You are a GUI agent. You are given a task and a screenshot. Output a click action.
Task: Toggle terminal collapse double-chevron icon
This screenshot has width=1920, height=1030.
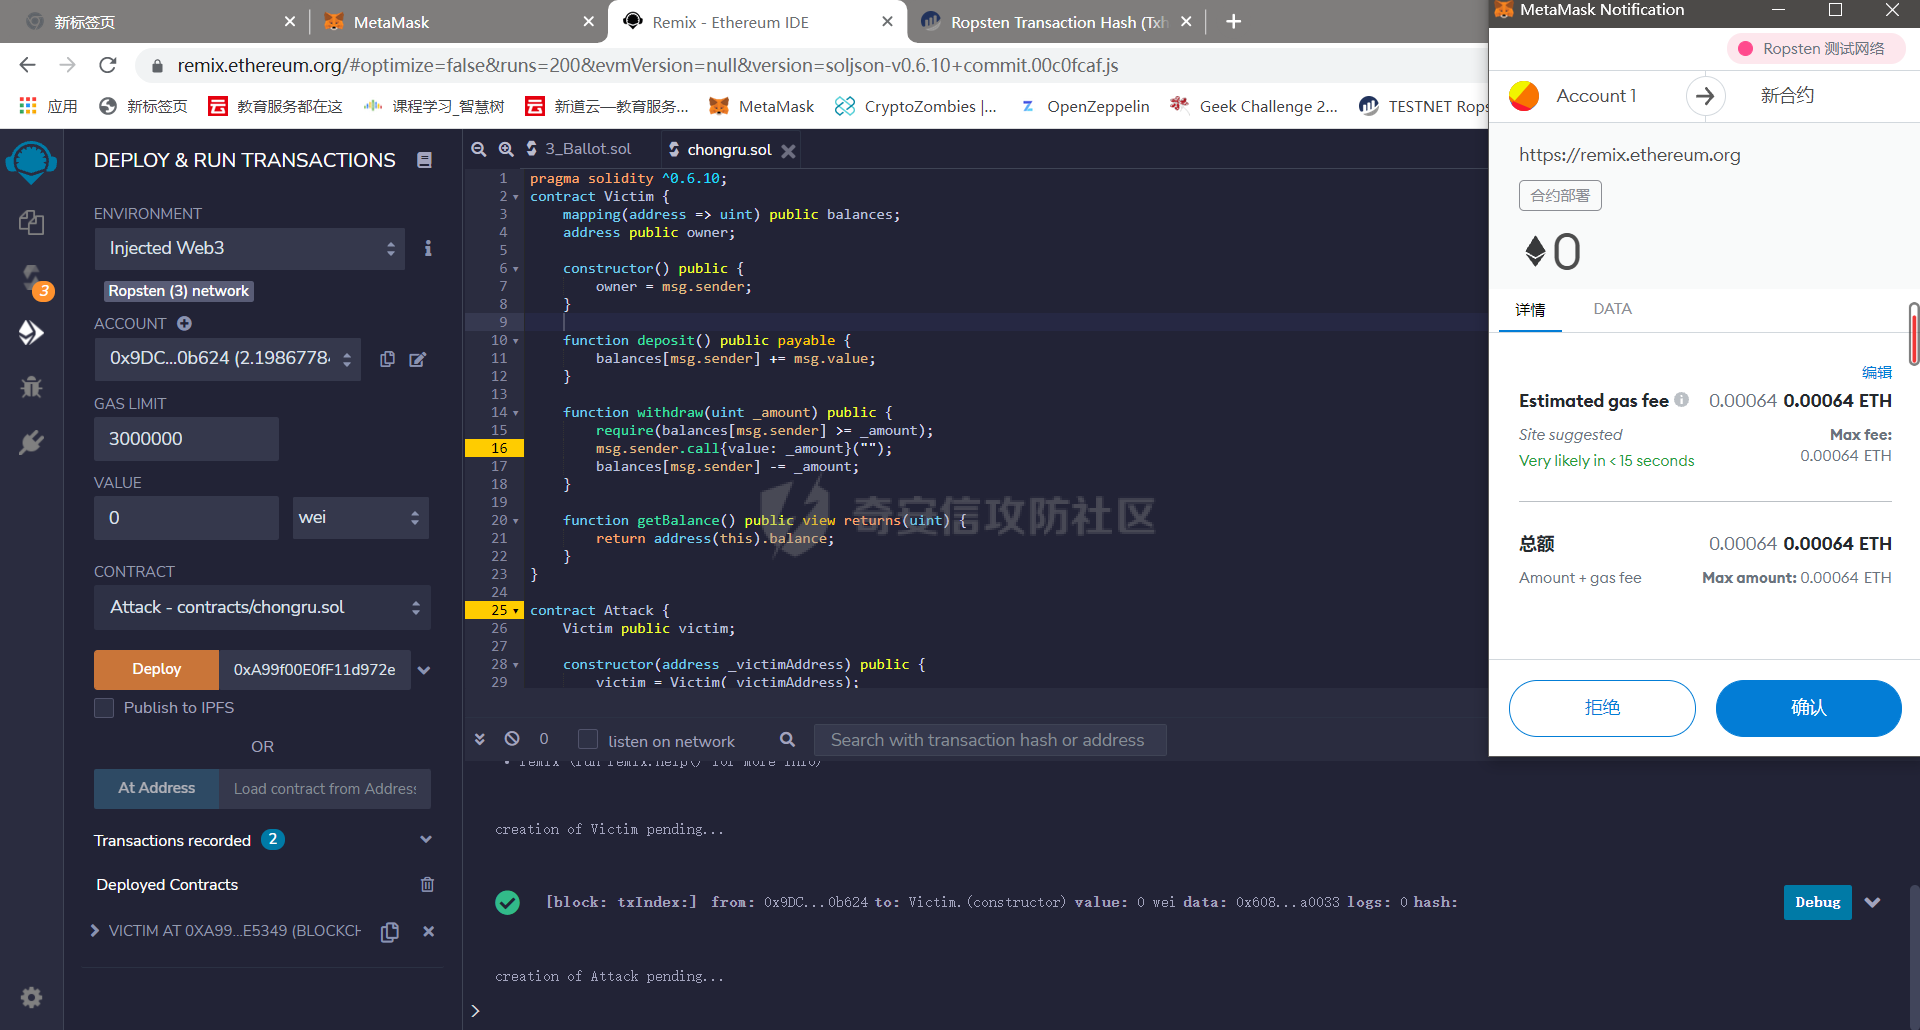[x=480, y=739]
